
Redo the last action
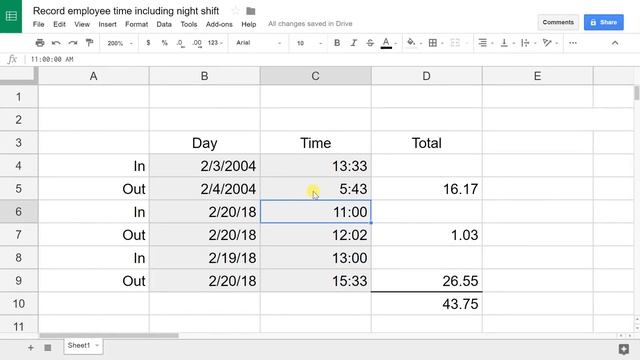click(73, 42)
